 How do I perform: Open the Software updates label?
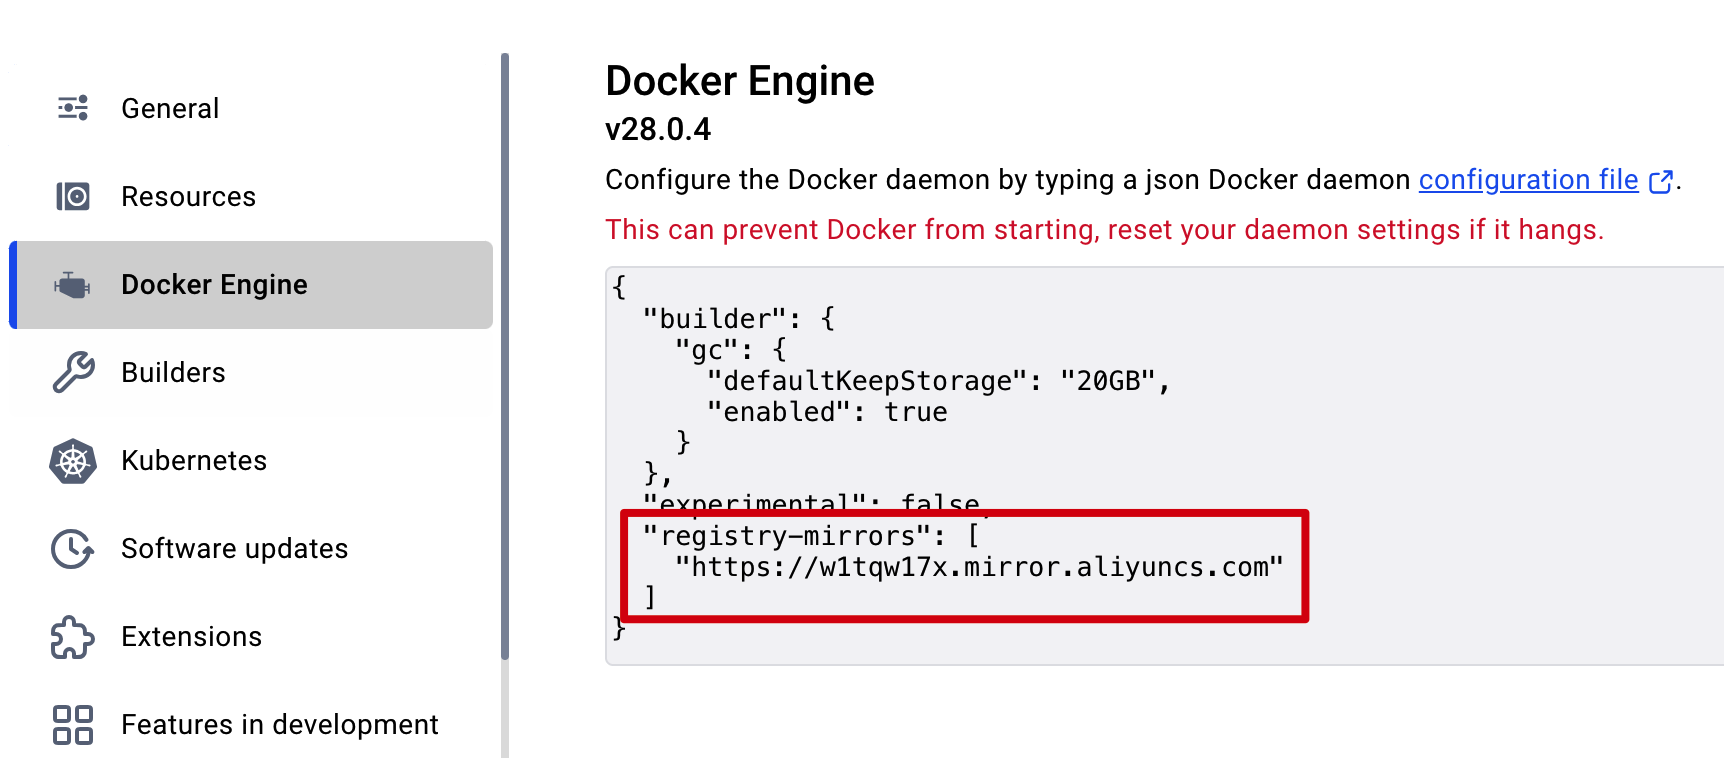click(x=234, y=548)
